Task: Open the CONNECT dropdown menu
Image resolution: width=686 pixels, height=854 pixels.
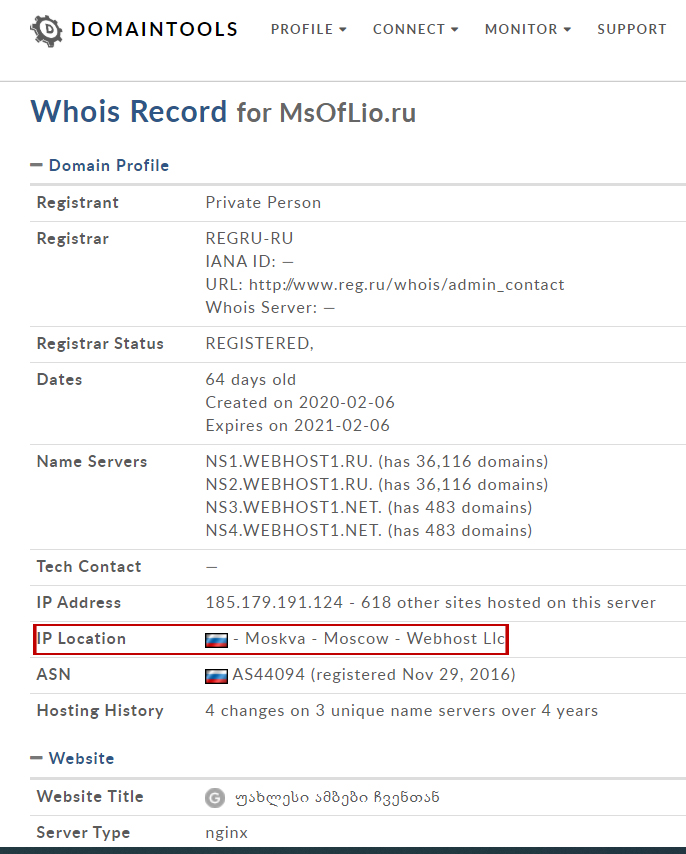Action: coord(416,29)
